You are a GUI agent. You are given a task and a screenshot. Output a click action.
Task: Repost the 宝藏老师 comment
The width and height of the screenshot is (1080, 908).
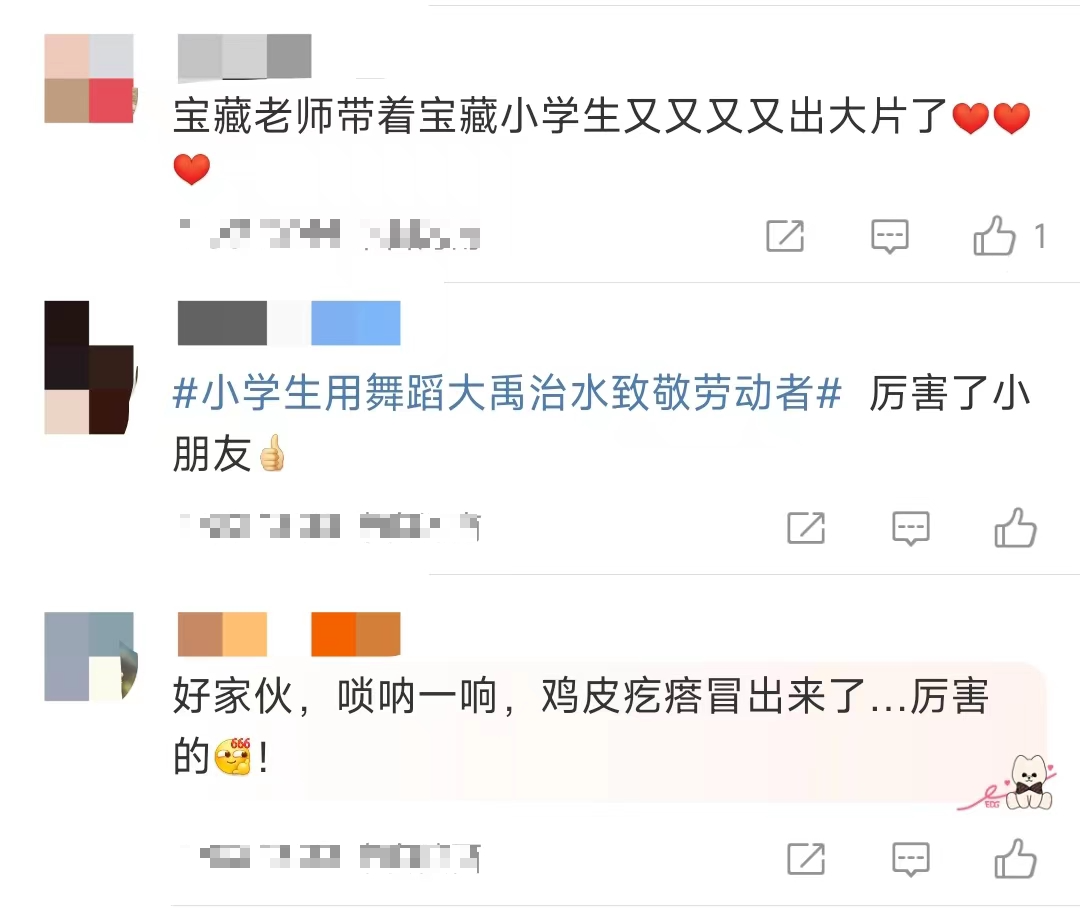[785, 236]
